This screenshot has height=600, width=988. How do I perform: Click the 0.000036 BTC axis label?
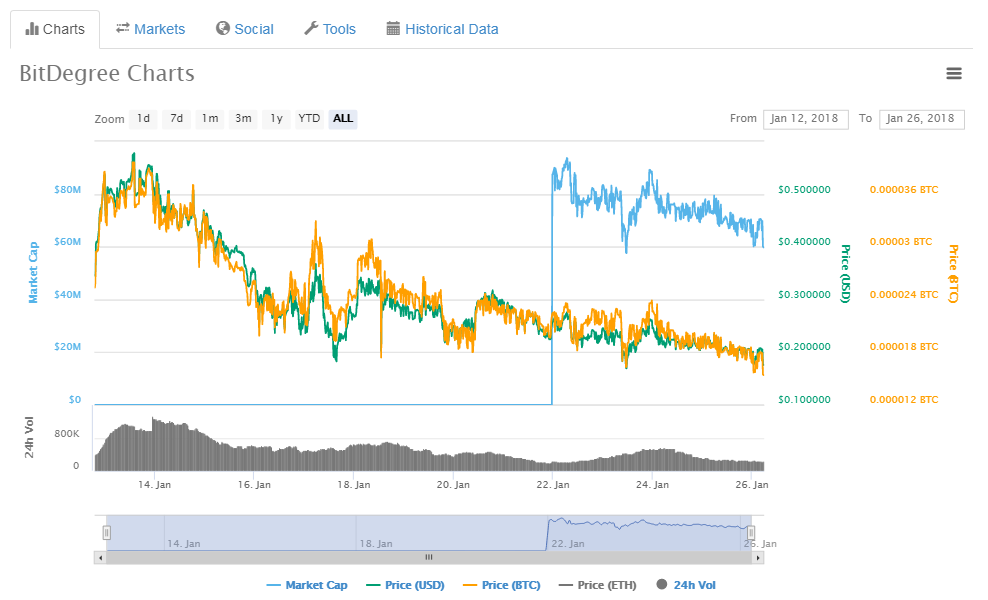click(x=904, y=190)
